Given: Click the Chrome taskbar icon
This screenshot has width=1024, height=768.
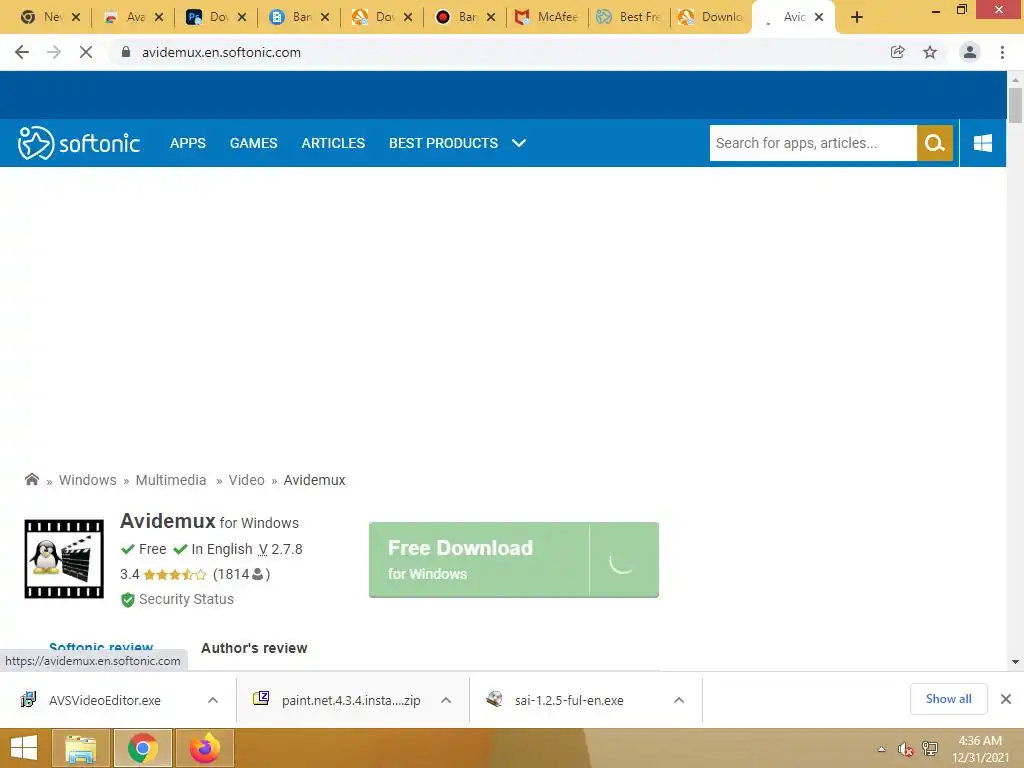Looking at the screenshot, I should 143,748.
